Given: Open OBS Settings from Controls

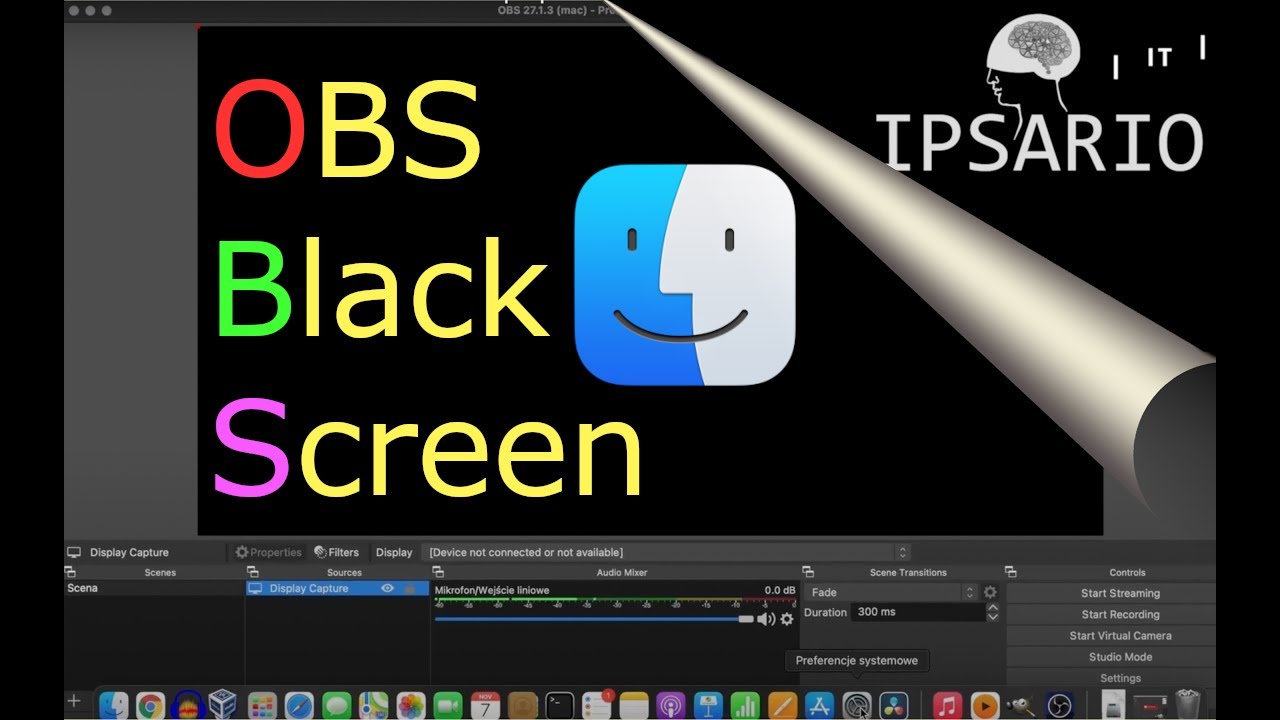Looking at the screenshot, I should (1120, 678).
